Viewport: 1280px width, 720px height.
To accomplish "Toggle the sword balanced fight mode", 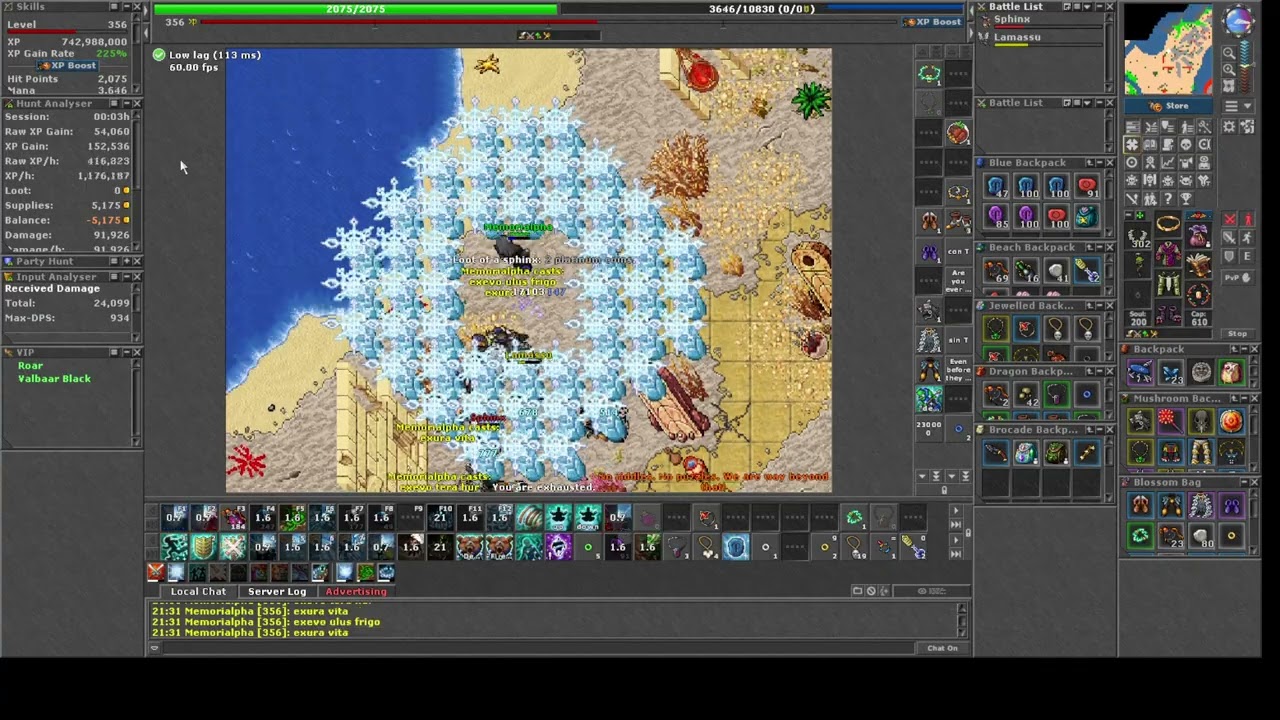I will [x=1230, y=238].
